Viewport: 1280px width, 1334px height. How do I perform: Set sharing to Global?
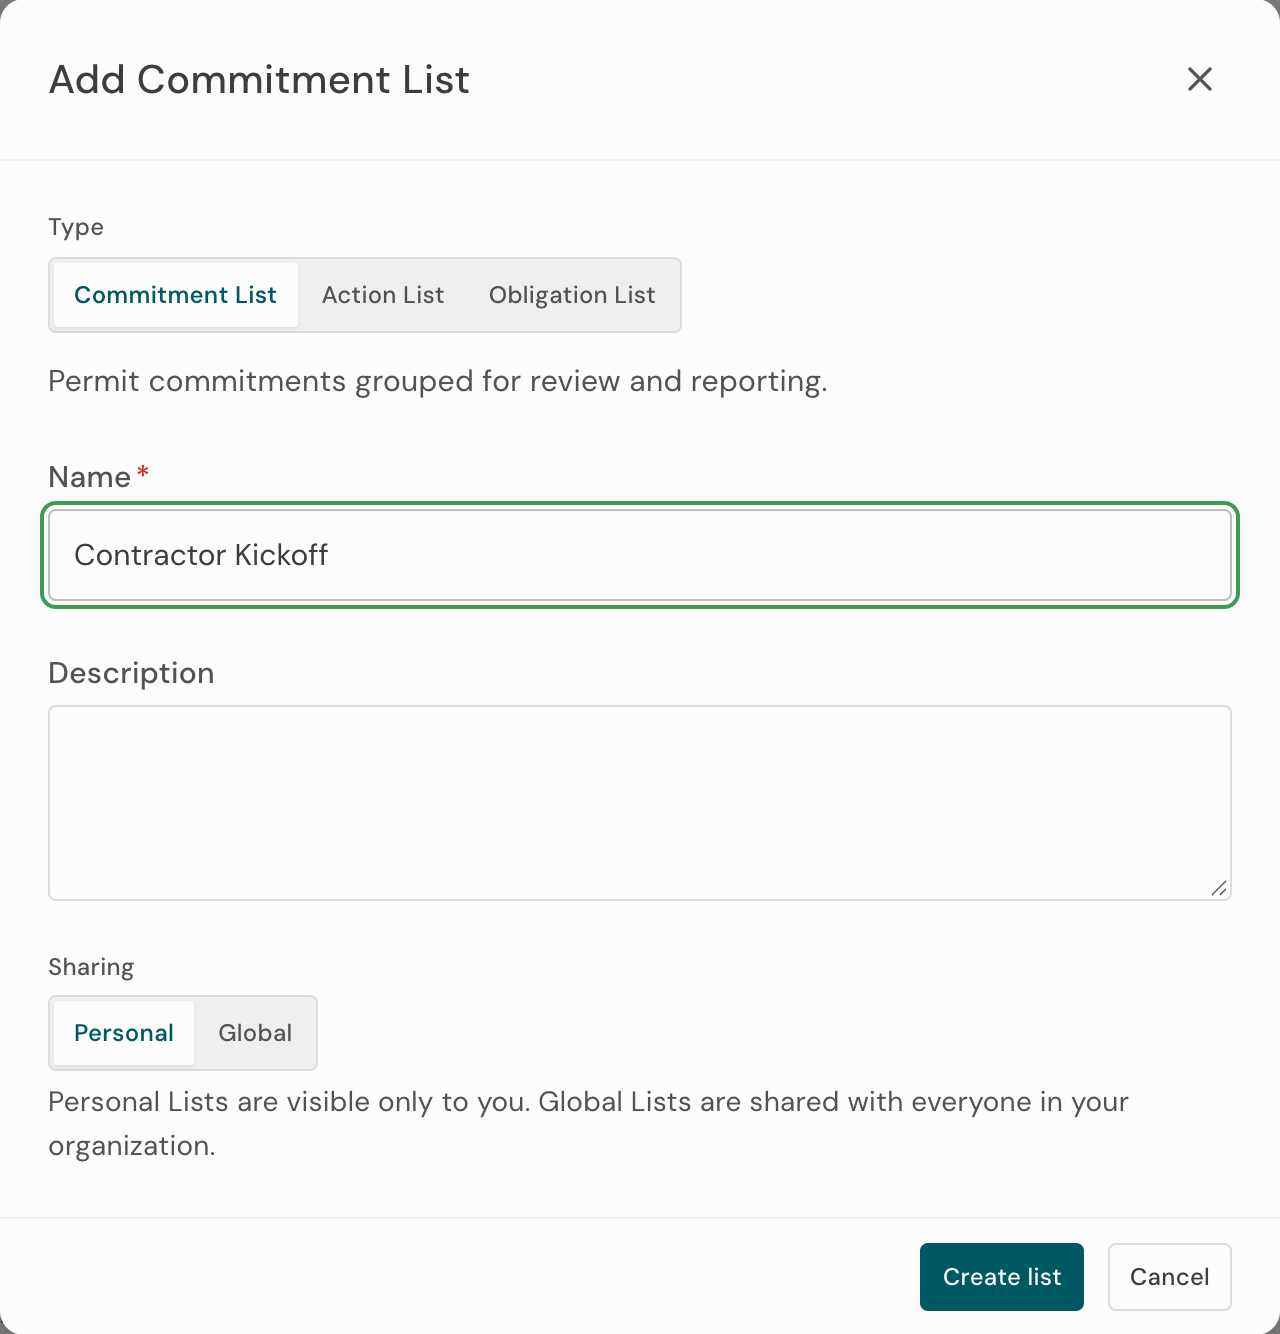[x=255, y=1033]
